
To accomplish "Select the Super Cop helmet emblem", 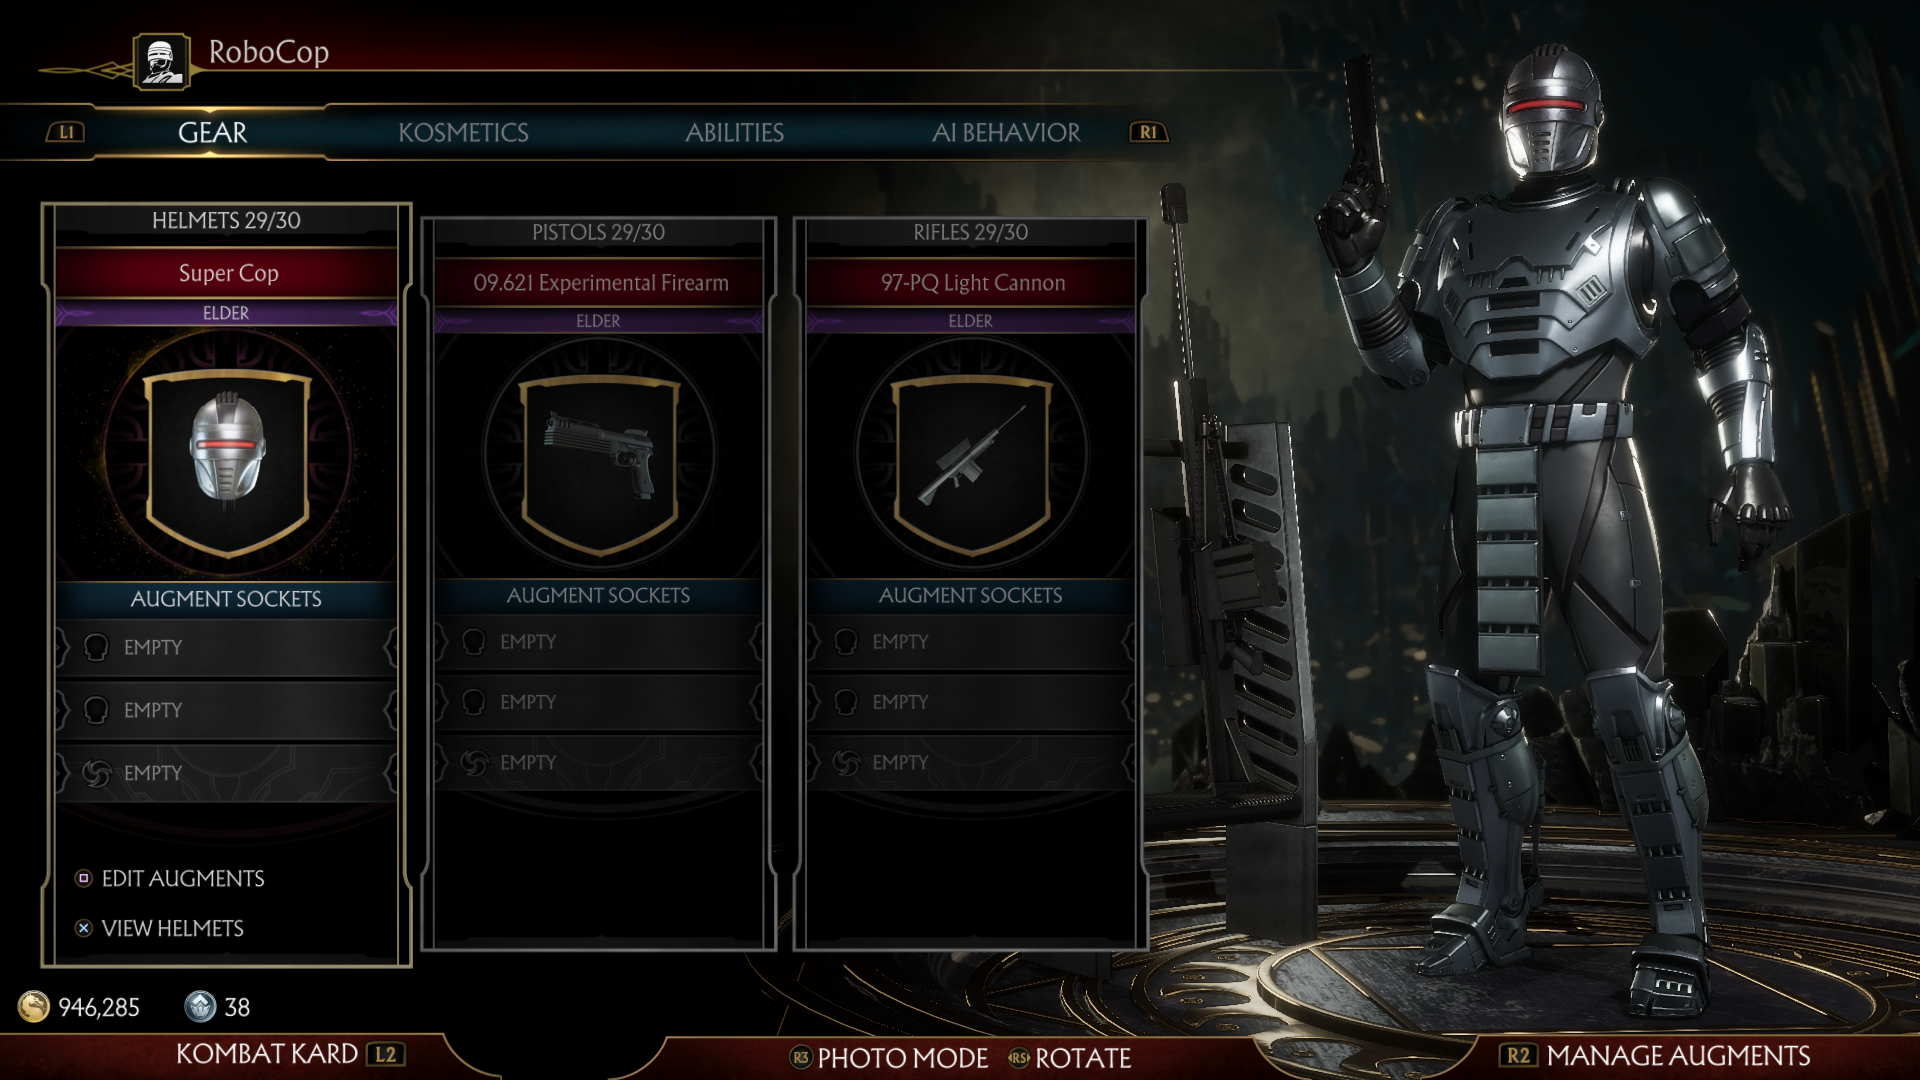I will (x=228, y=461).
